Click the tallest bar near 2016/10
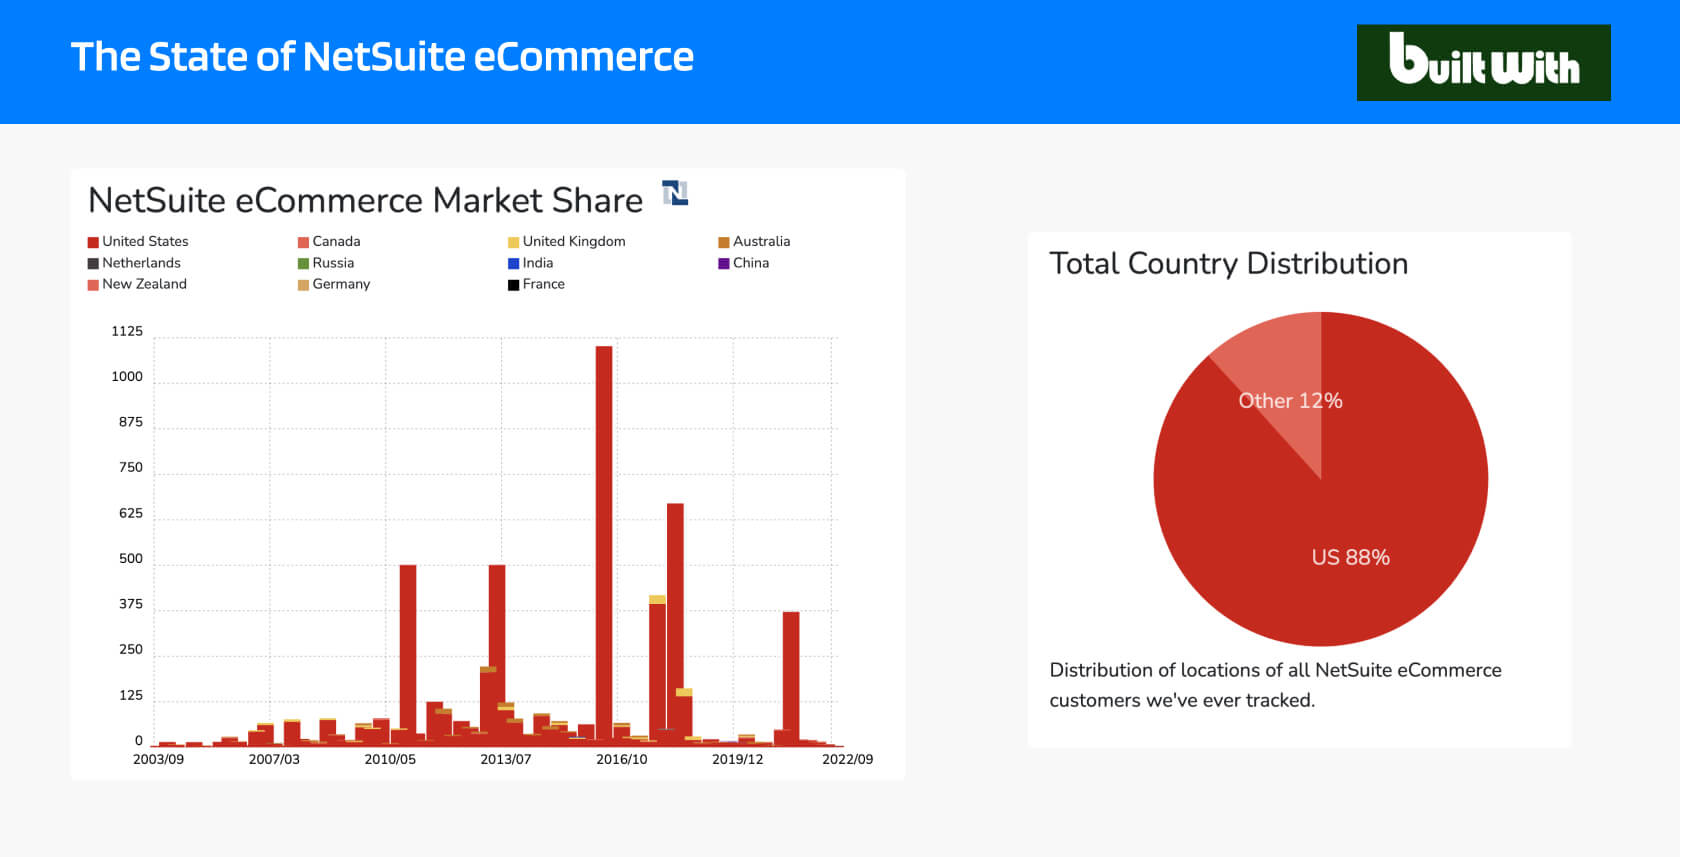The image size is (1681, 857). [x=604, y=545]
